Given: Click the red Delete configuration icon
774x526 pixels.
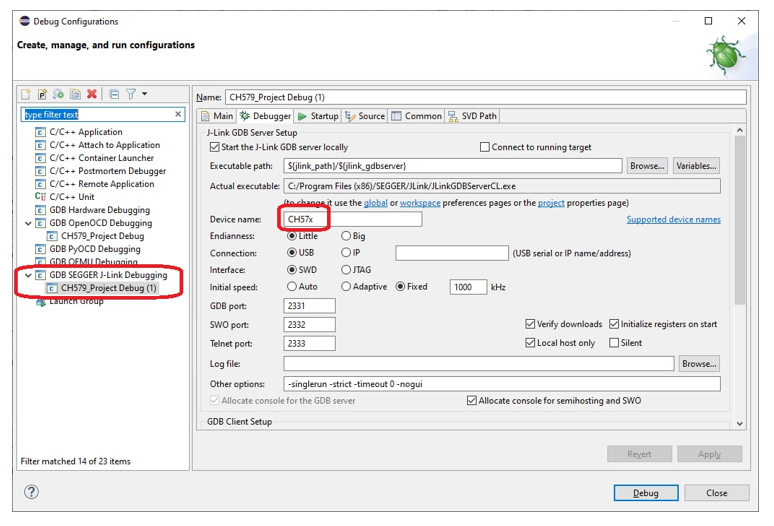Looking at the screenshot, I should [x=92, y=94].
